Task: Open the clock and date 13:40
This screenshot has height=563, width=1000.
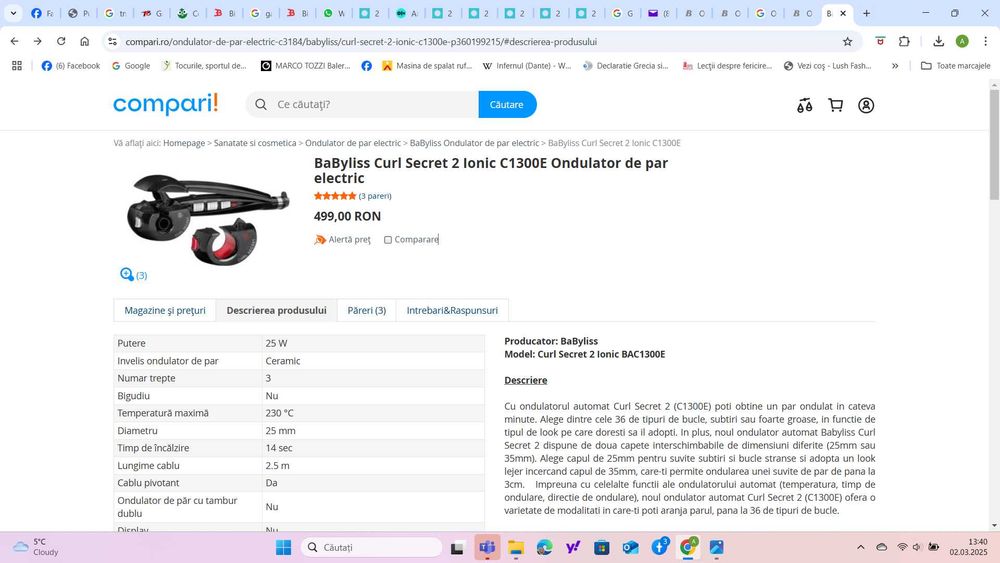Action: 968,547
